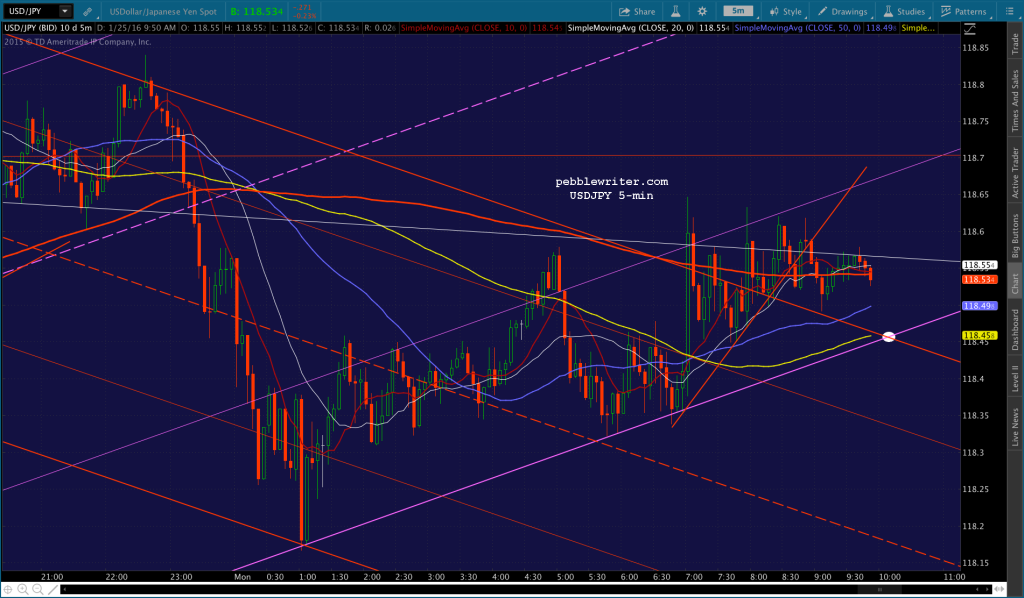
Task: Click the list menu icon after Patterns
Action: tap(1010, 11)
